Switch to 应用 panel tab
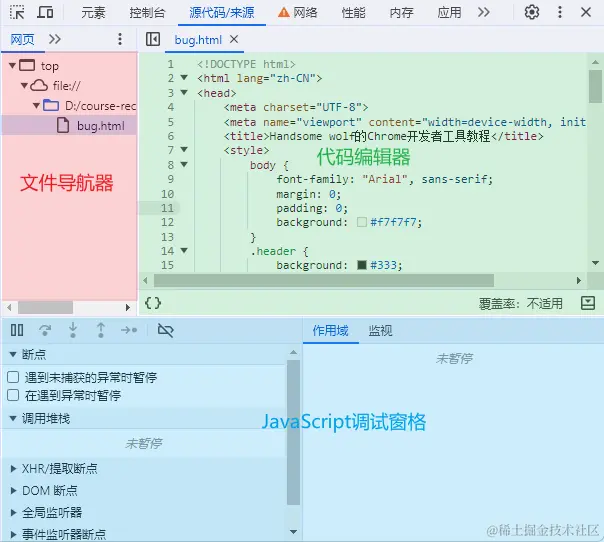The image size is (604, 542). pyautogui.click(x=449, y=13)
